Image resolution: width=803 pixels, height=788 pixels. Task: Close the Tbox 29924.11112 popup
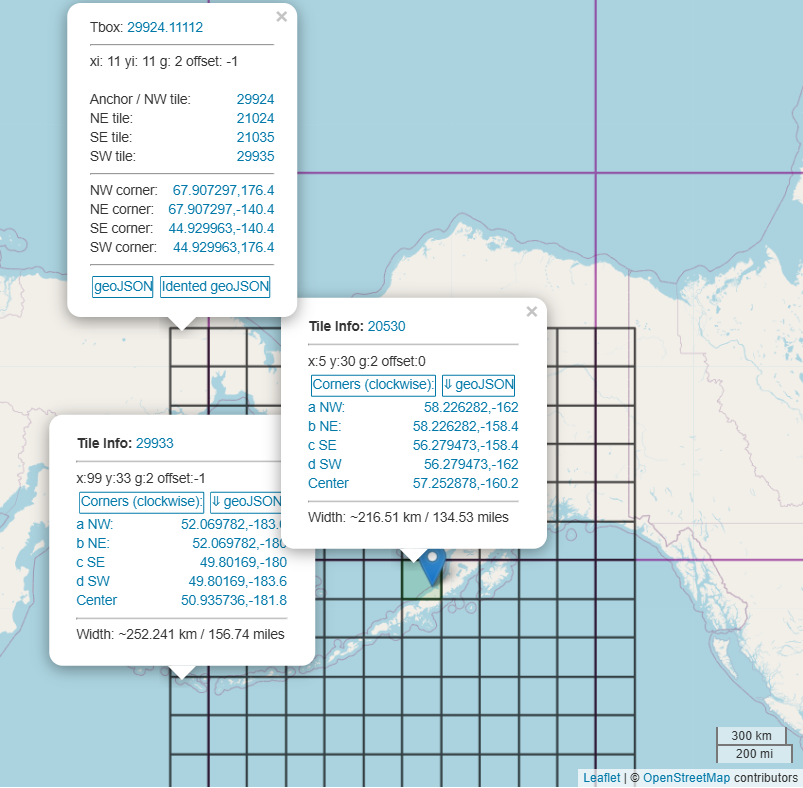[281, 17]
